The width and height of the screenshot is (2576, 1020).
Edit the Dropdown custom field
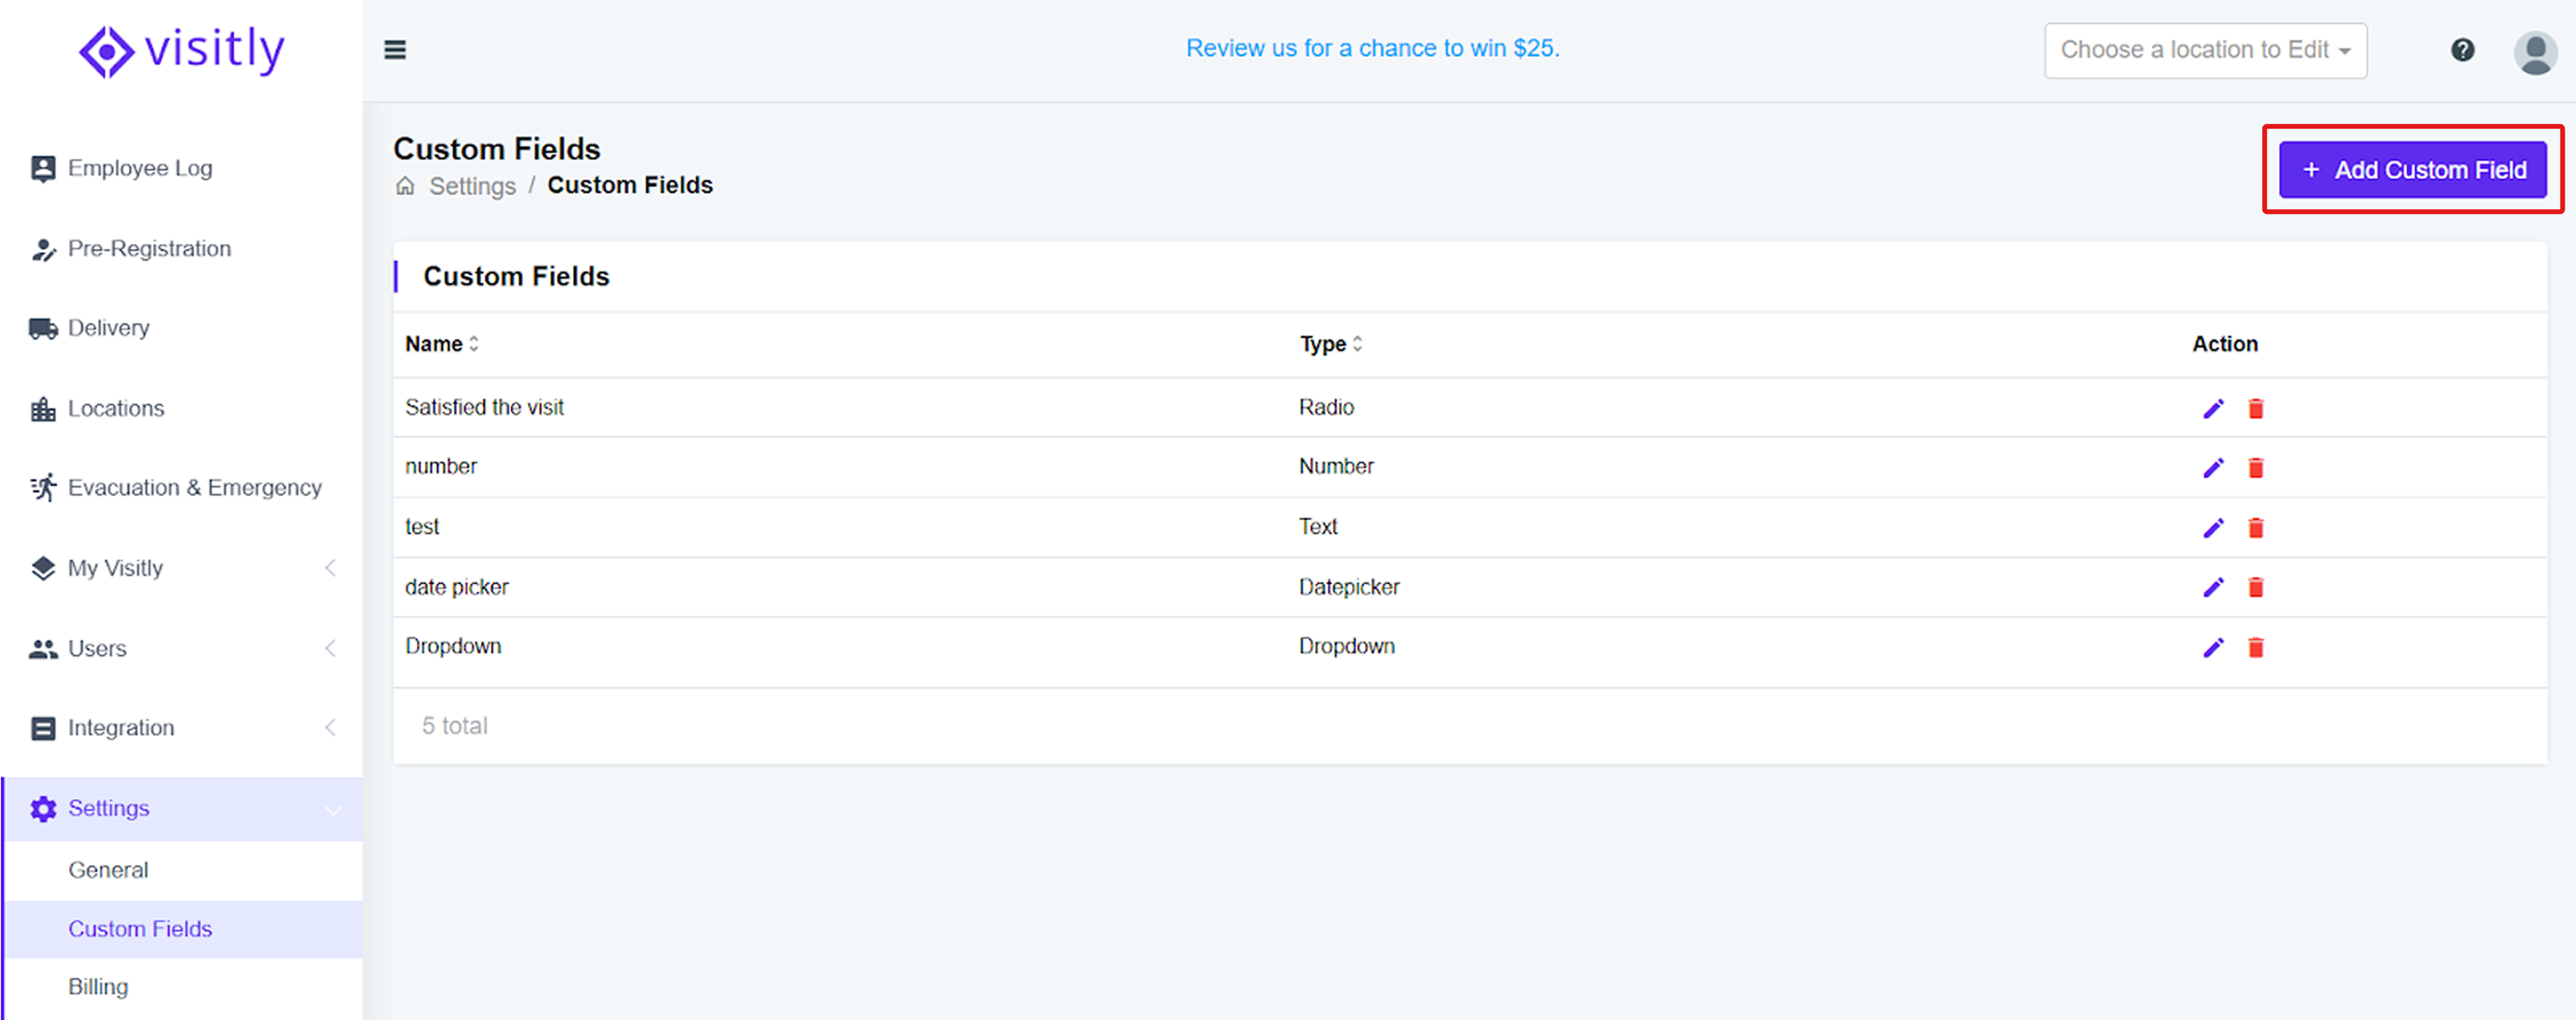2213,648
